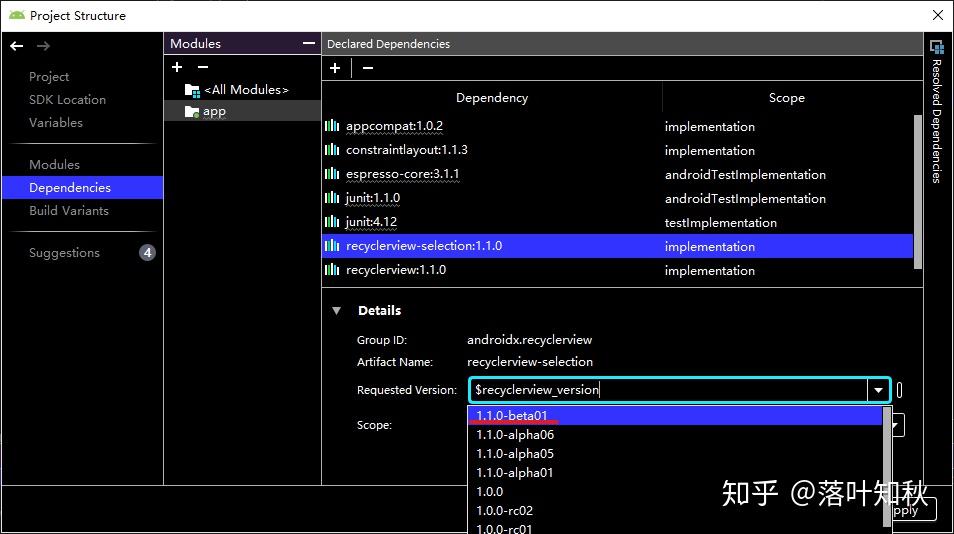
Task: Open the SDK Location page
Action: pos(67,100)
